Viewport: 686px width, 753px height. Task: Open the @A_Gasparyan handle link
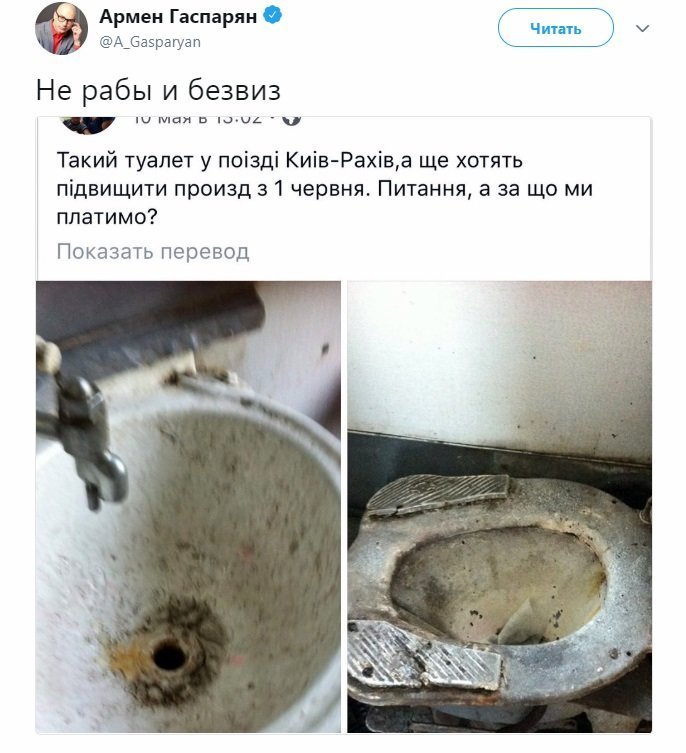point(150,43)
